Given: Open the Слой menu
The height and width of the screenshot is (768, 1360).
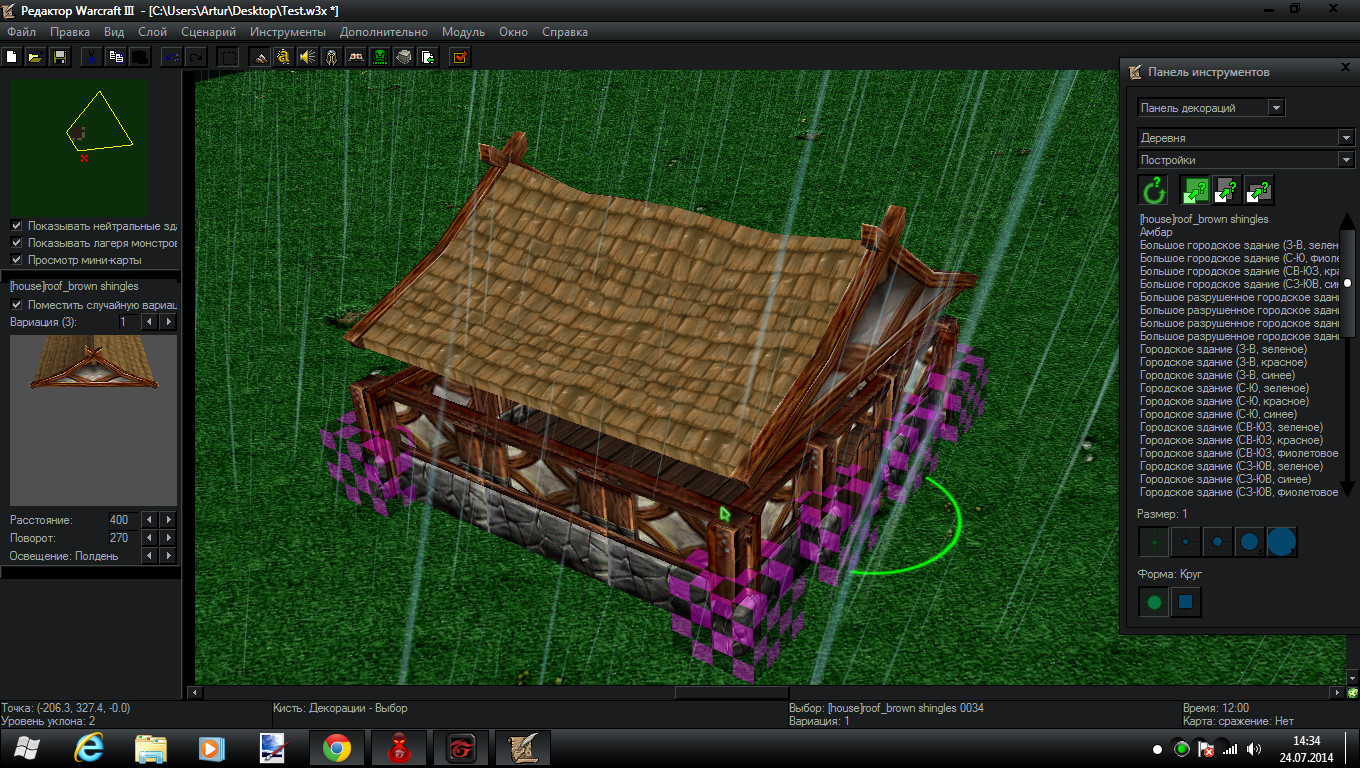Looking at the screenshot, I should coord(153,32).
